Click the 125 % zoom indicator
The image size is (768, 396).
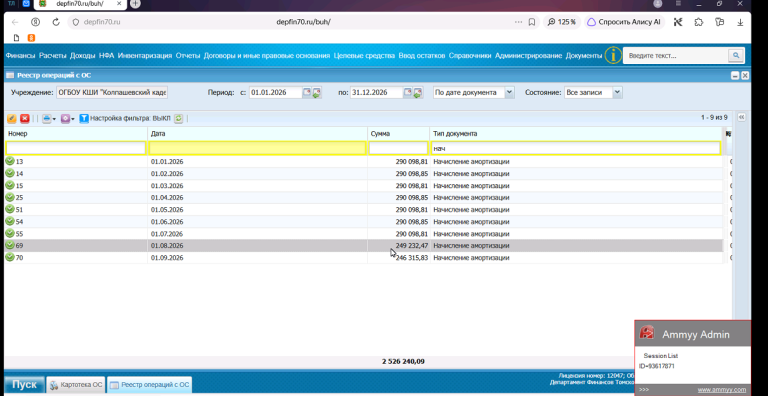coord(561,22)
